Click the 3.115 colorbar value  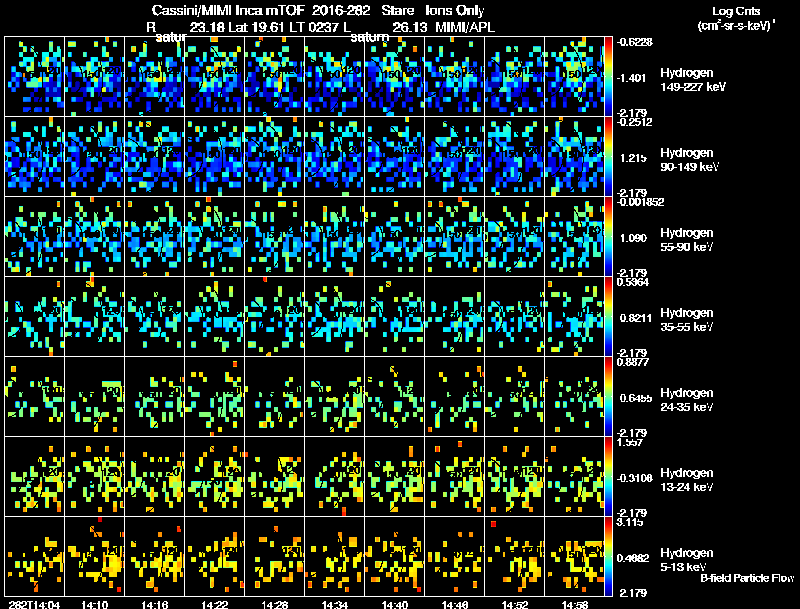tap(630, 522)
